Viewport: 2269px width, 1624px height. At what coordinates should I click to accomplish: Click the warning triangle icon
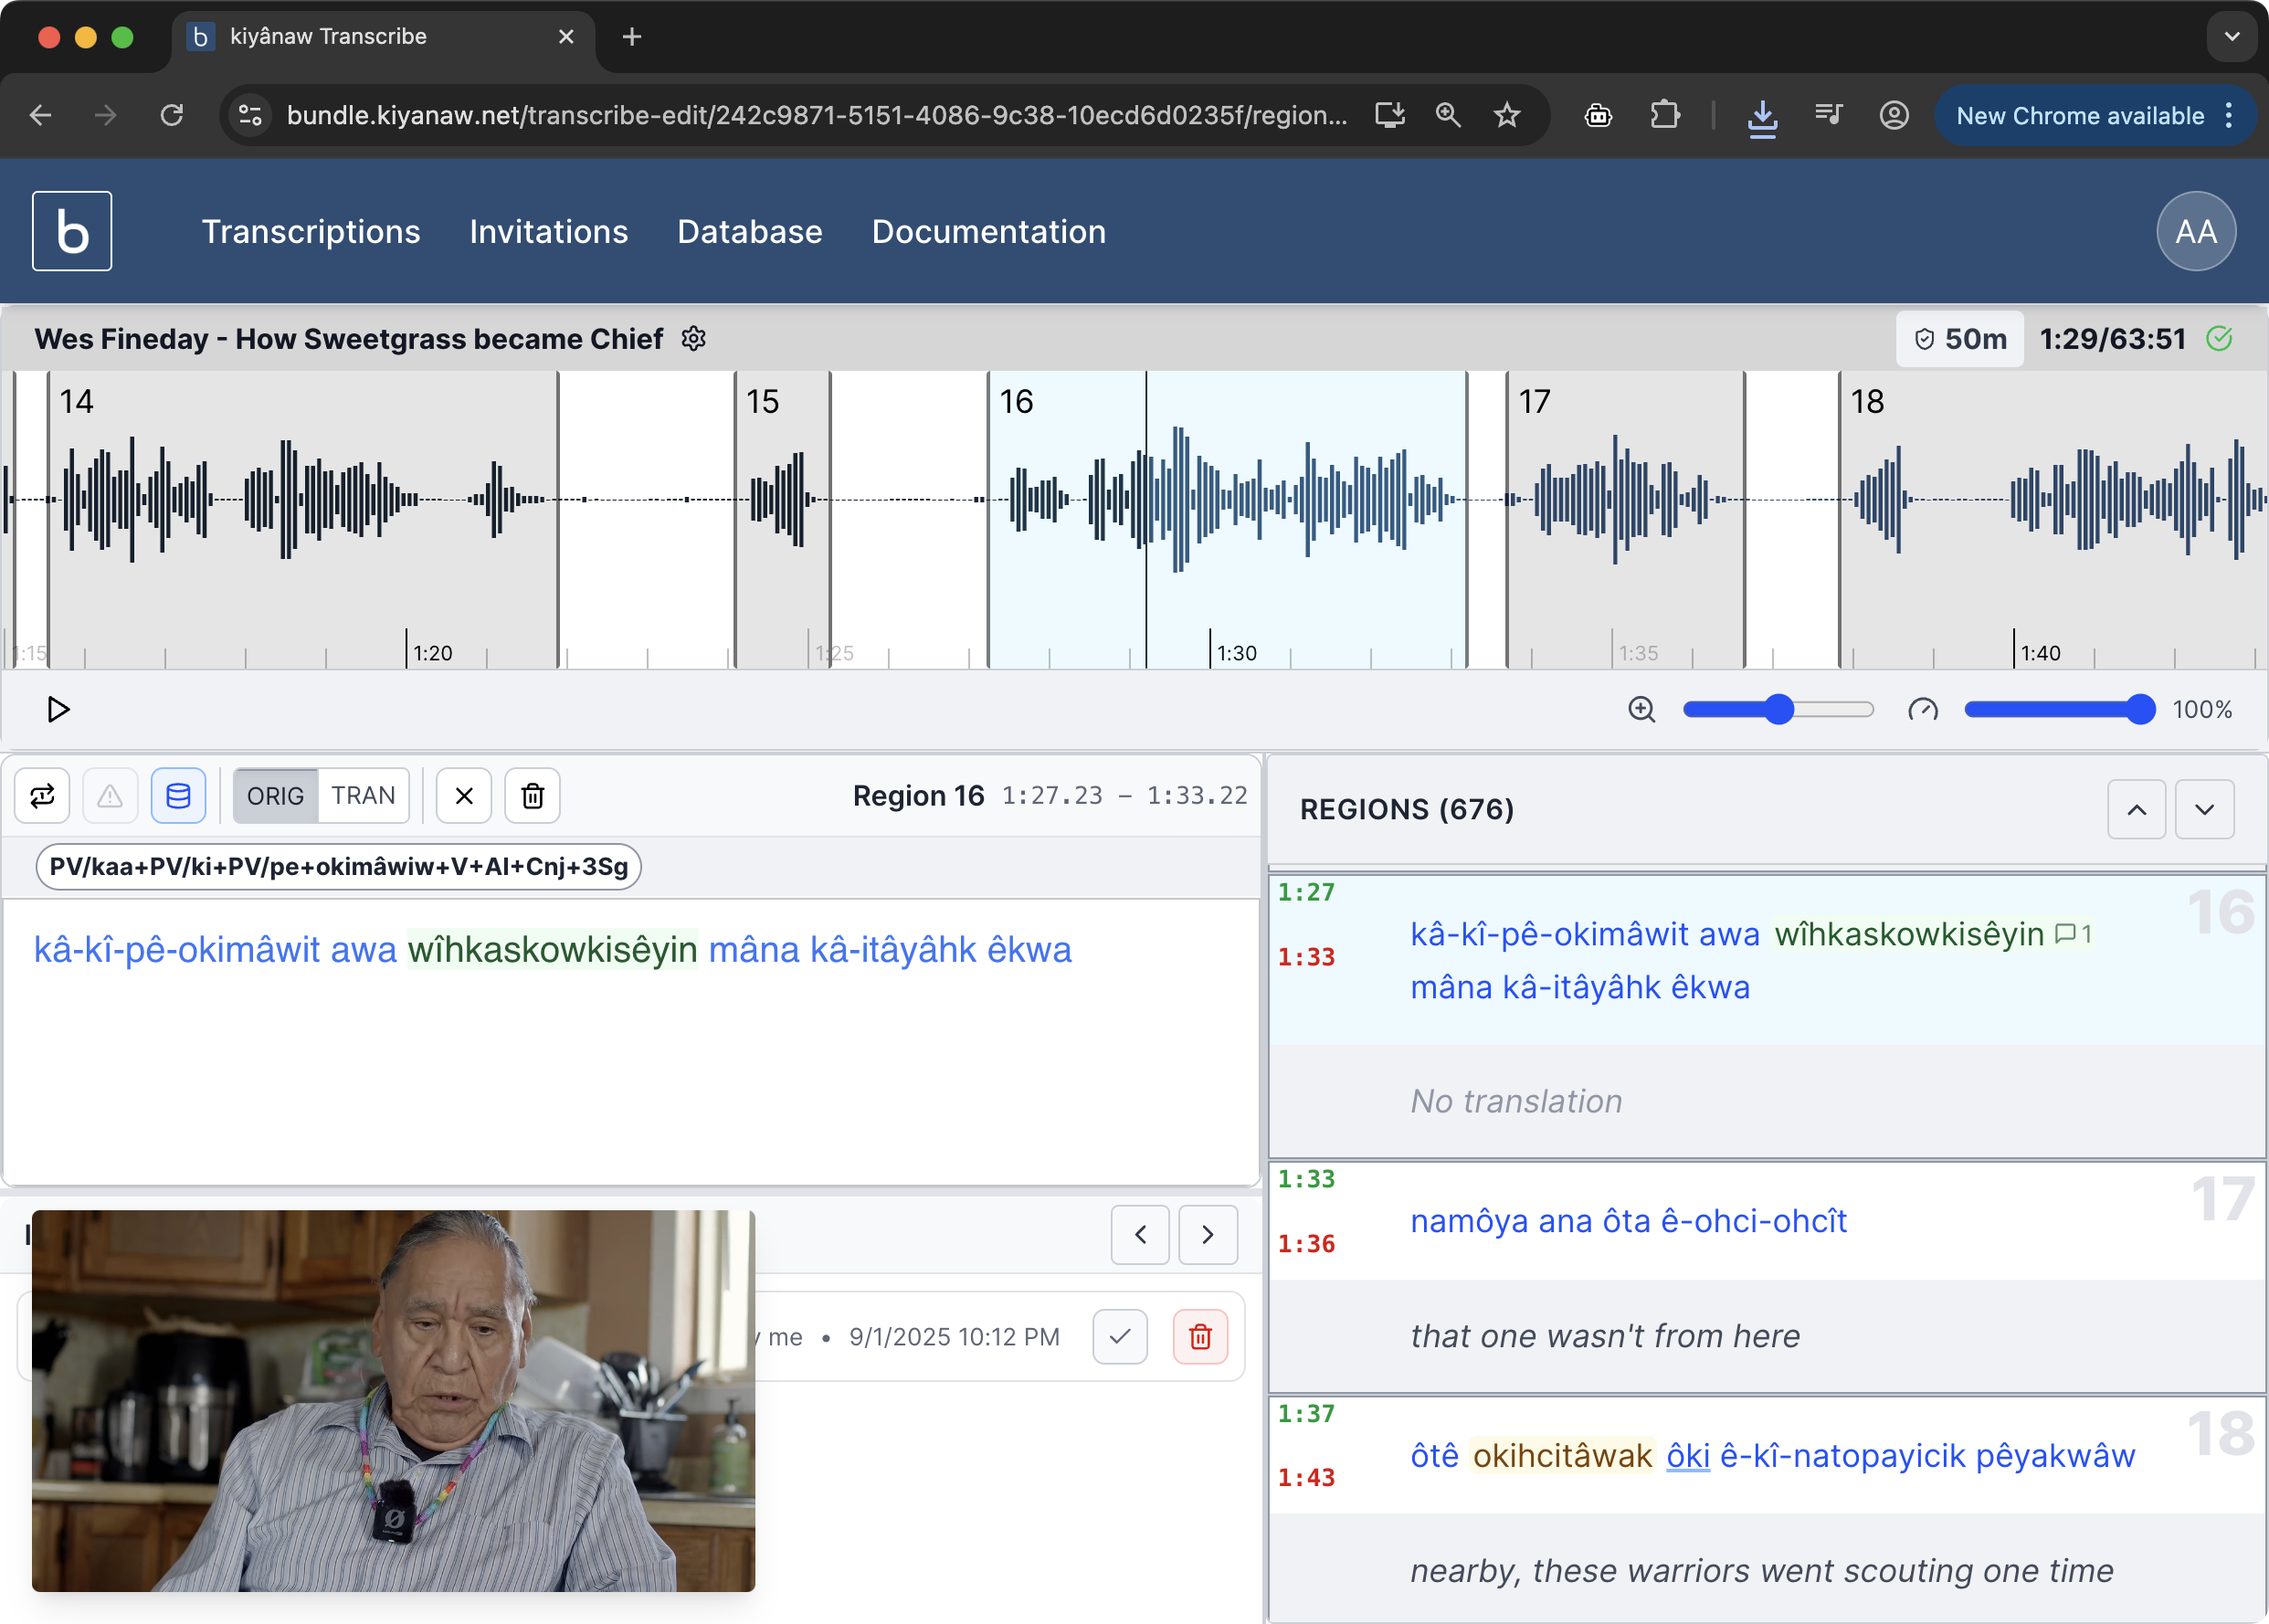pyautogui.click(x=110, y=795)
